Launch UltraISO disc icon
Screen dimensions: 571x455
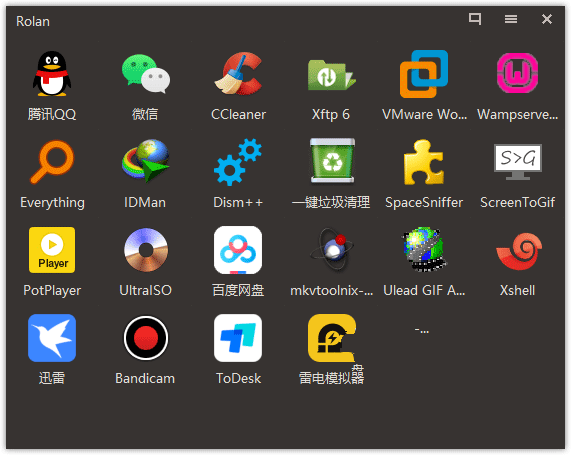(146, 250)
